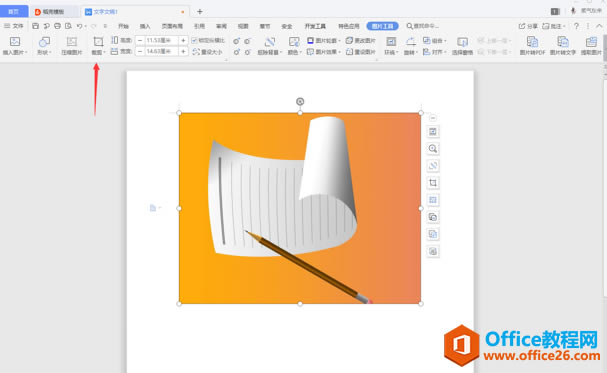
Task: Open the Rotate dropdown menu
Action: coord(410,46)
